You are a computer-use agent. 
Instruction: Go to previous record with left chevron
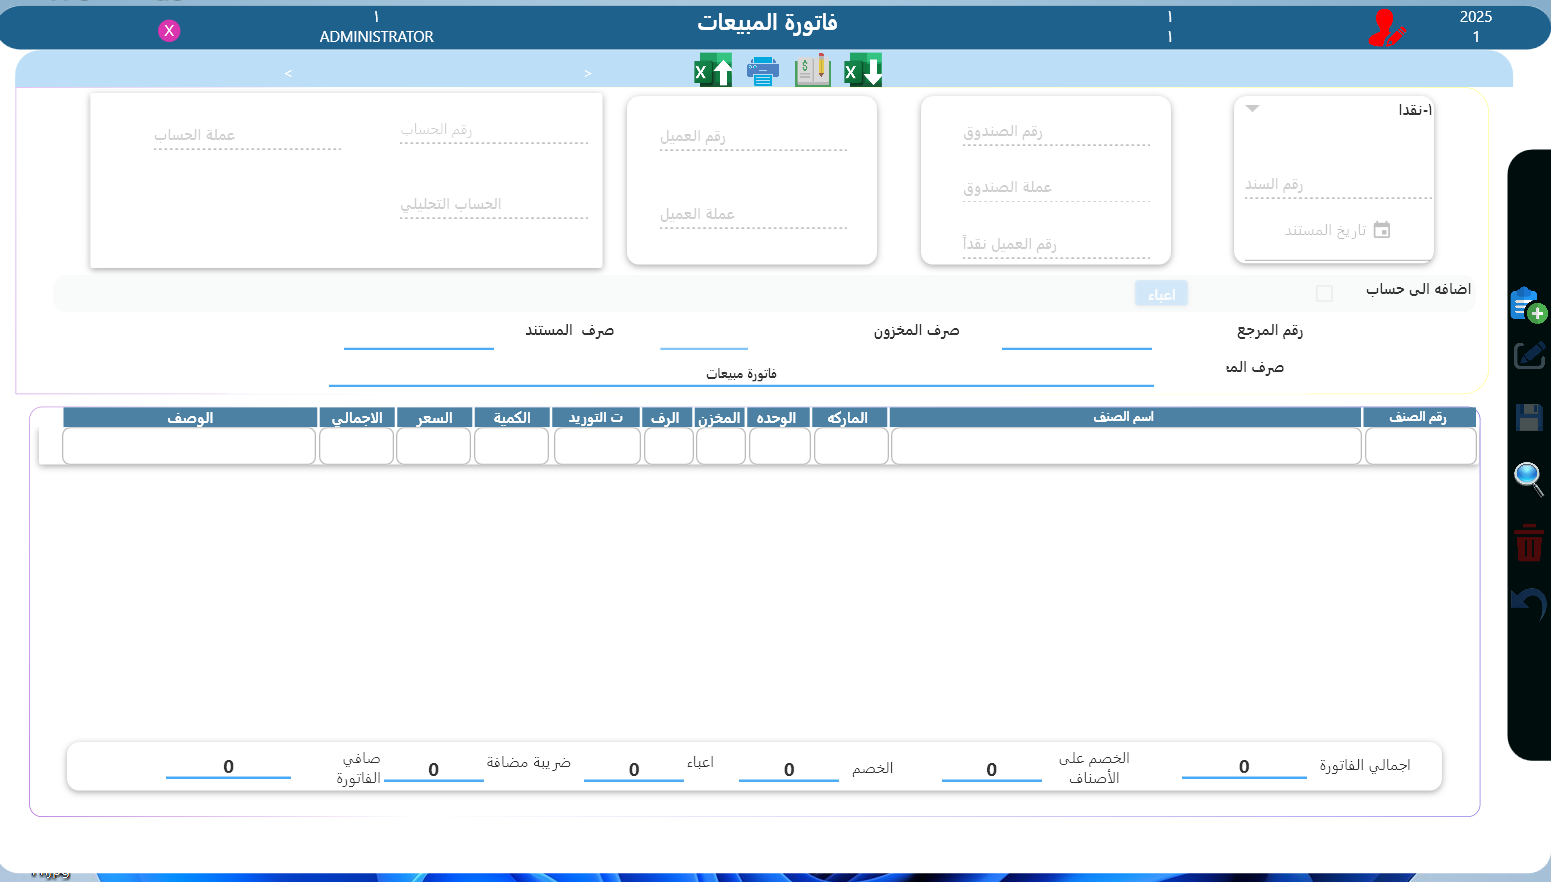pos(288,73)
